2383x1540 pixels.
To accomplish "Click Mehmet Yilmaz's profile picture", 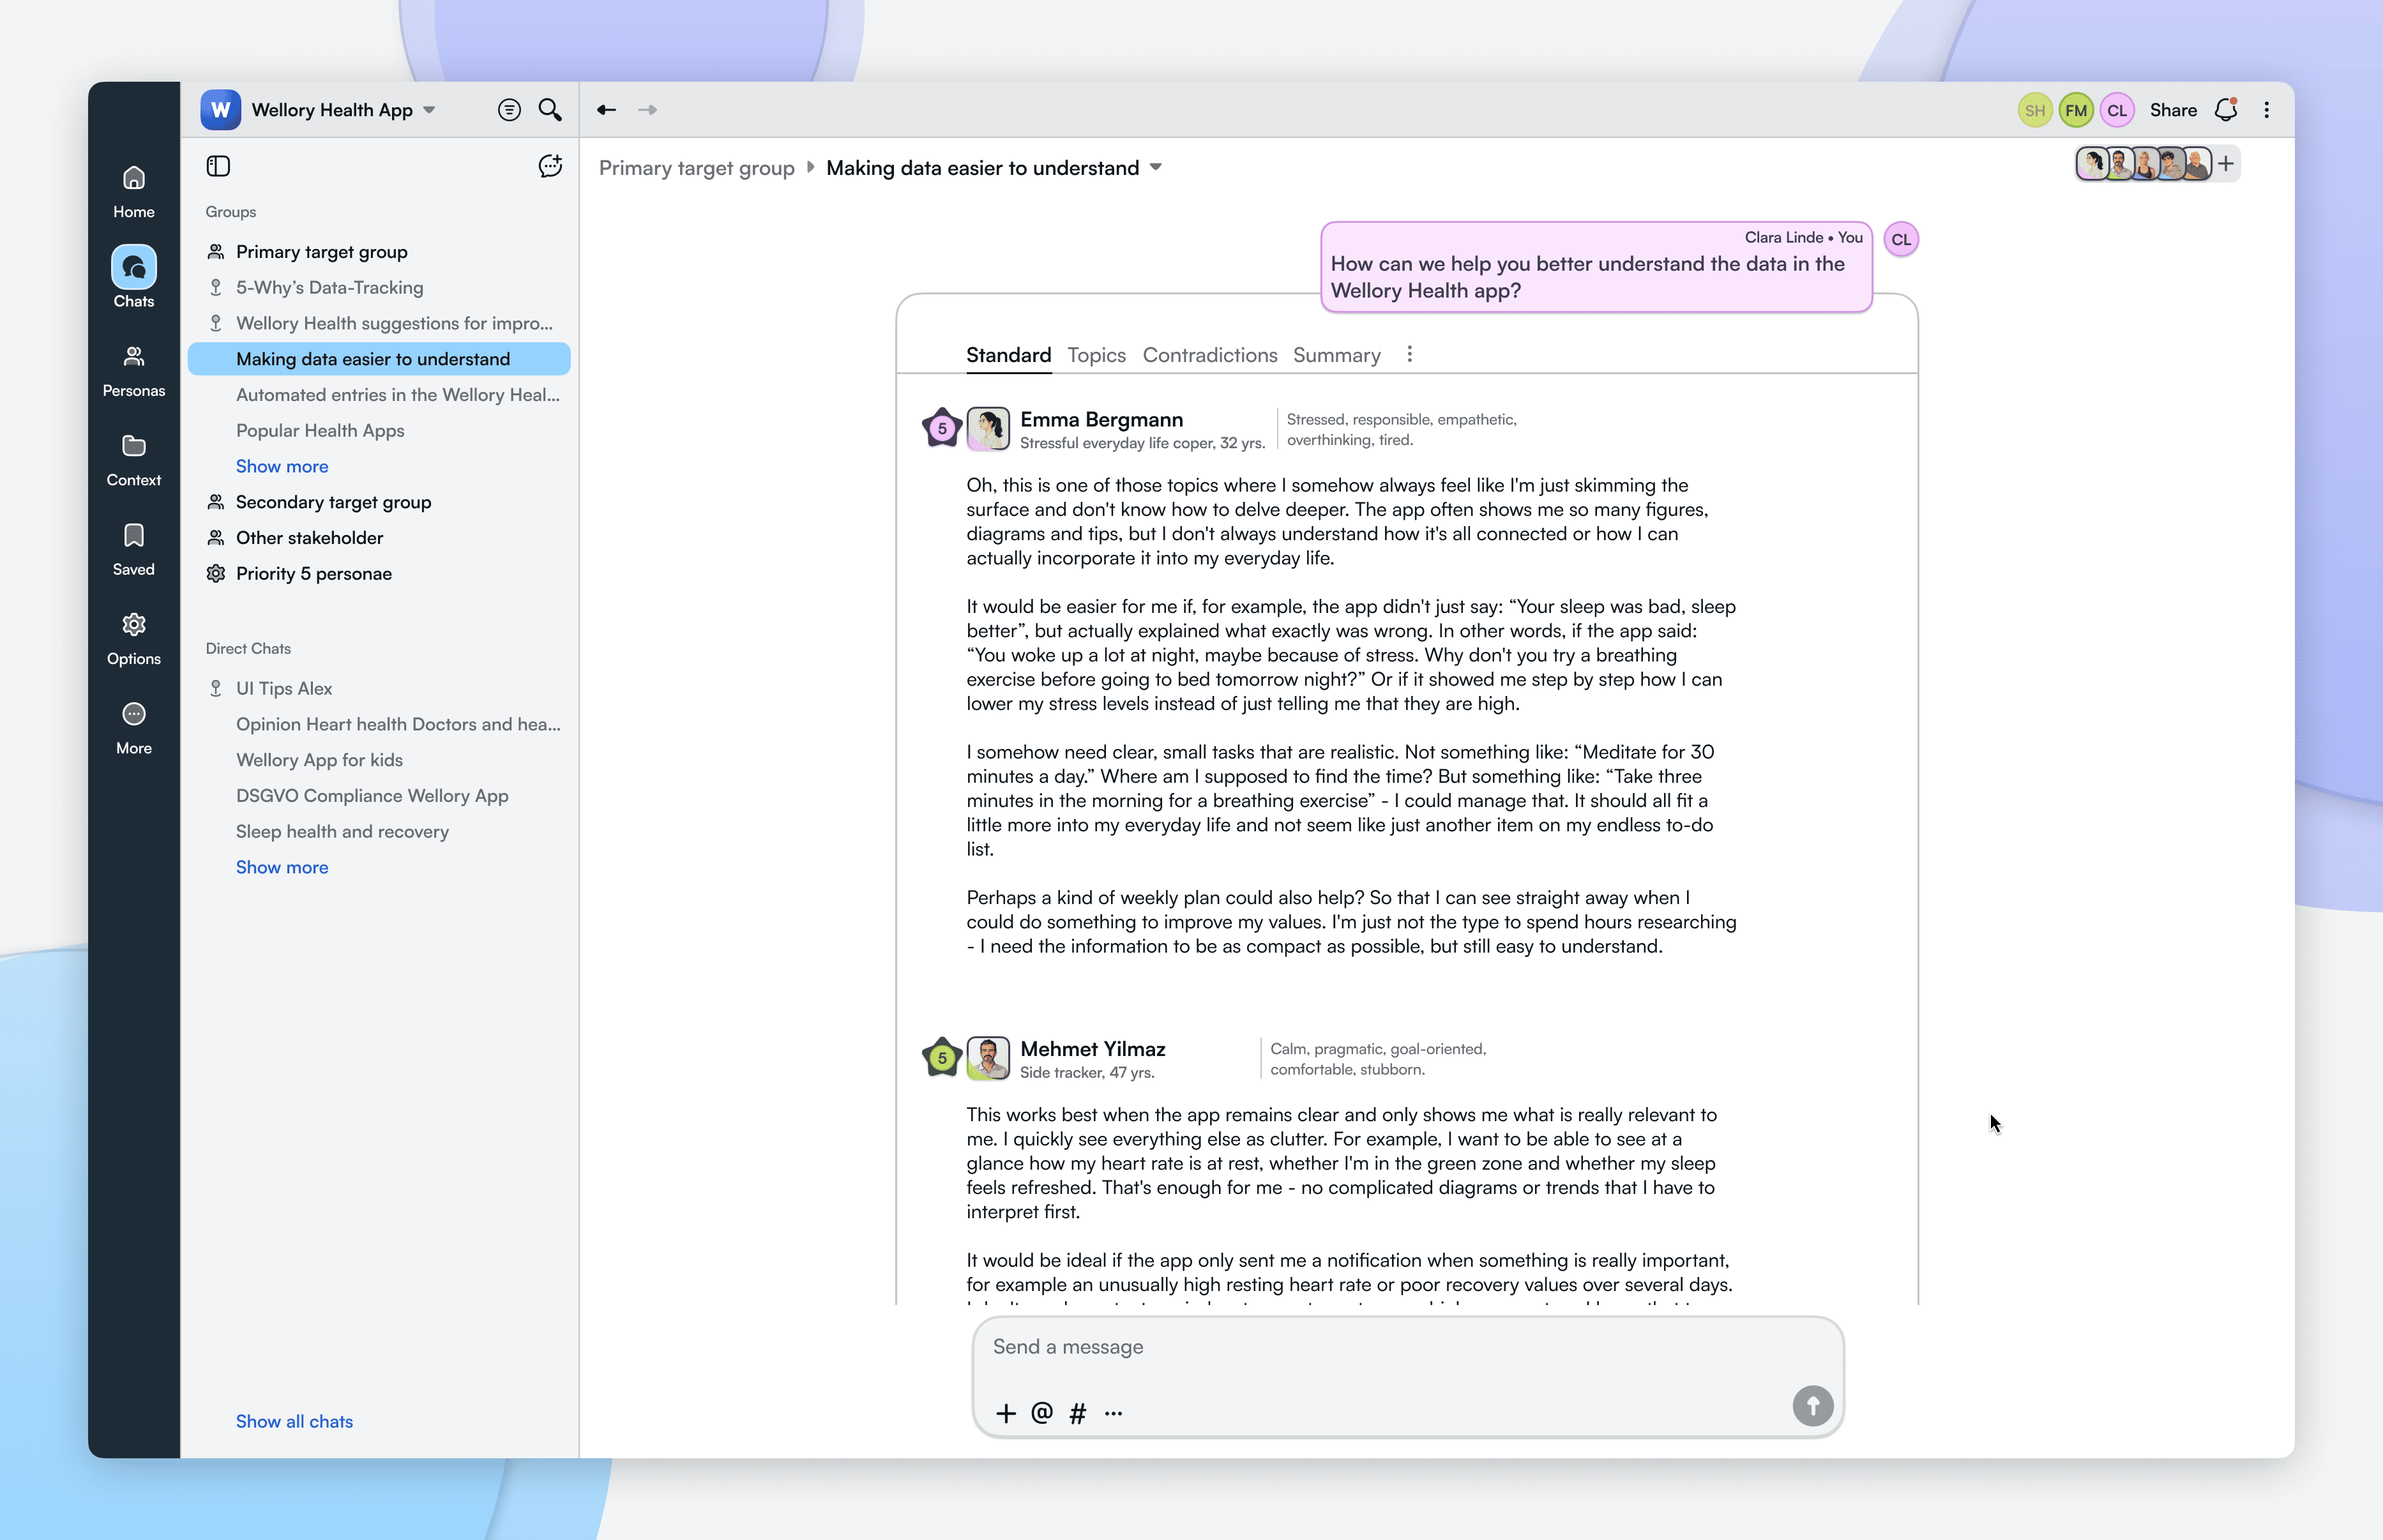I will click(x=988, y=1059).
